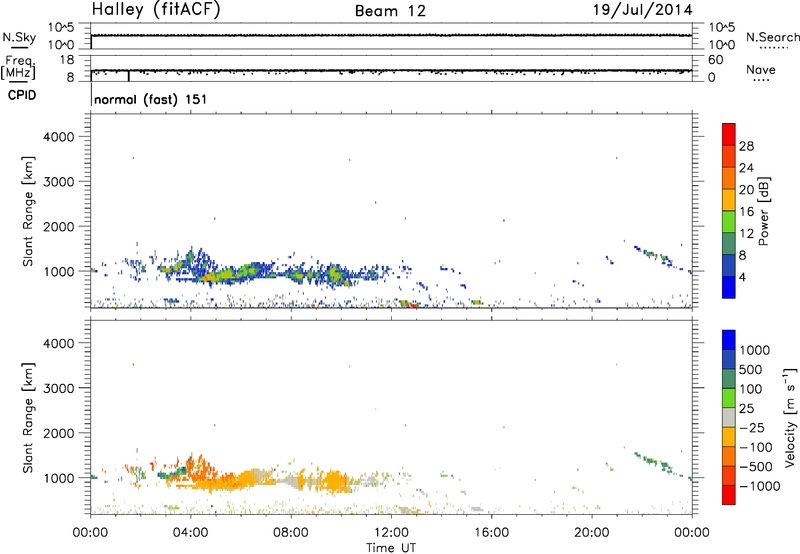The image size is (800, 554).
Task: Pick the light green 12–16 dB Power segment
Action: click(x=729, y=221)
